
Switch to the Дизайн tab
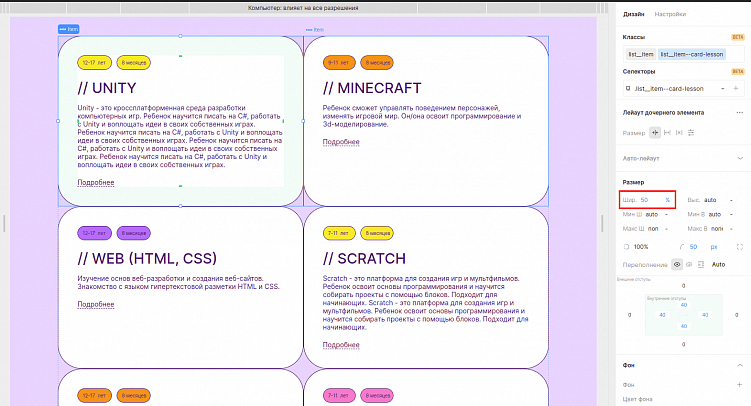(x=633, y=14)
